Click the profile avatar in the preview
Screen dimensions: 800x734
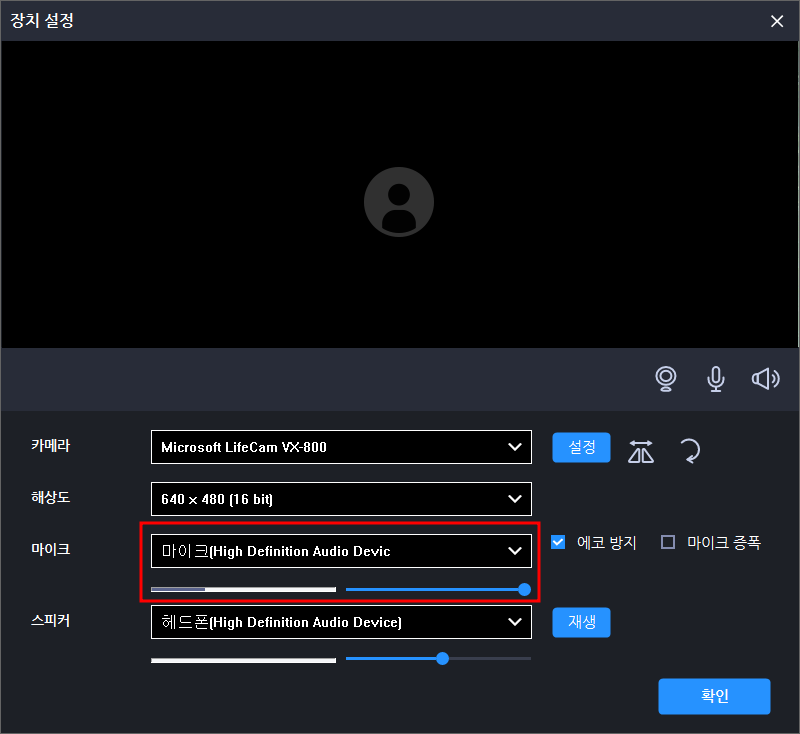click(399, 202)
